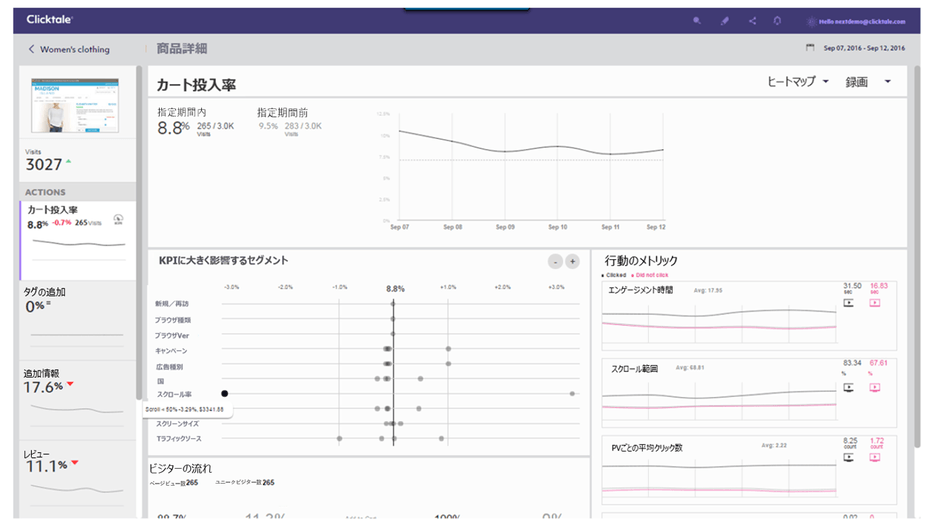
Task: Zoom in segments chart with plus button
Action: tap(572, 261)
